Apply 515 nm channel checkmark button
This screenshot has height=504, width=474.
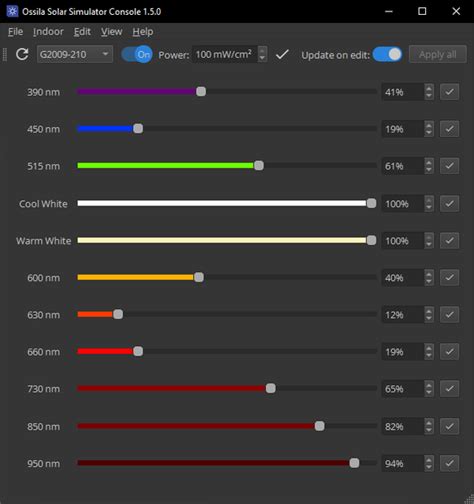point(449,166)
